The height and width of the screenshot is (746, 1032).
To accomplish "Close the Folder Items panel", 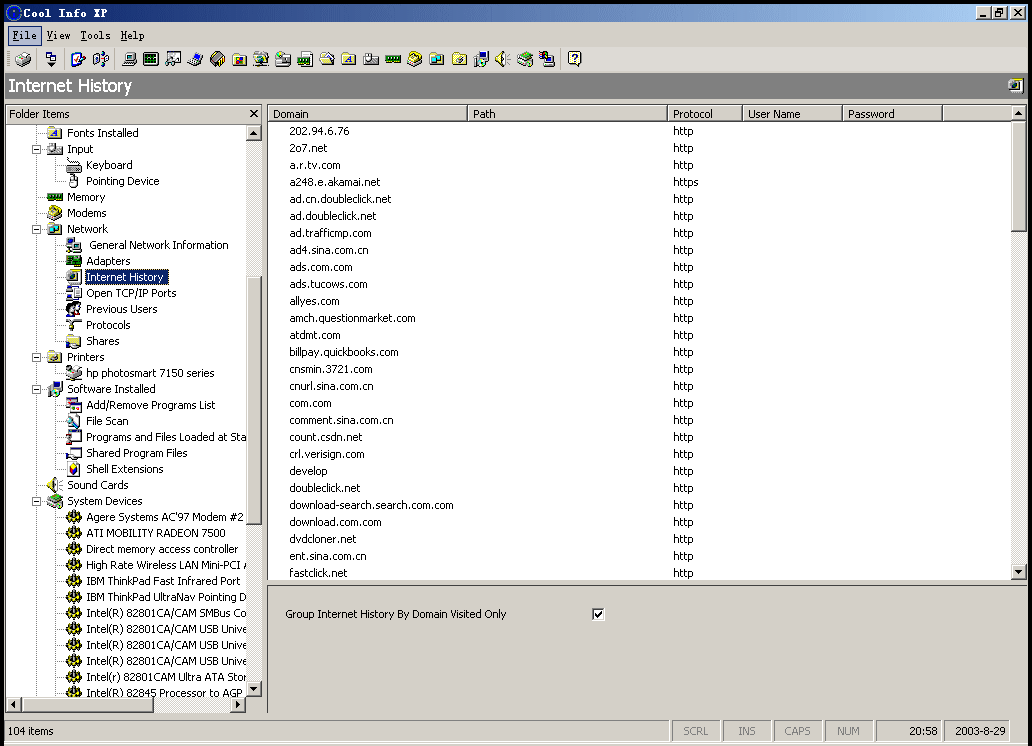I will (x=254, y=114).
